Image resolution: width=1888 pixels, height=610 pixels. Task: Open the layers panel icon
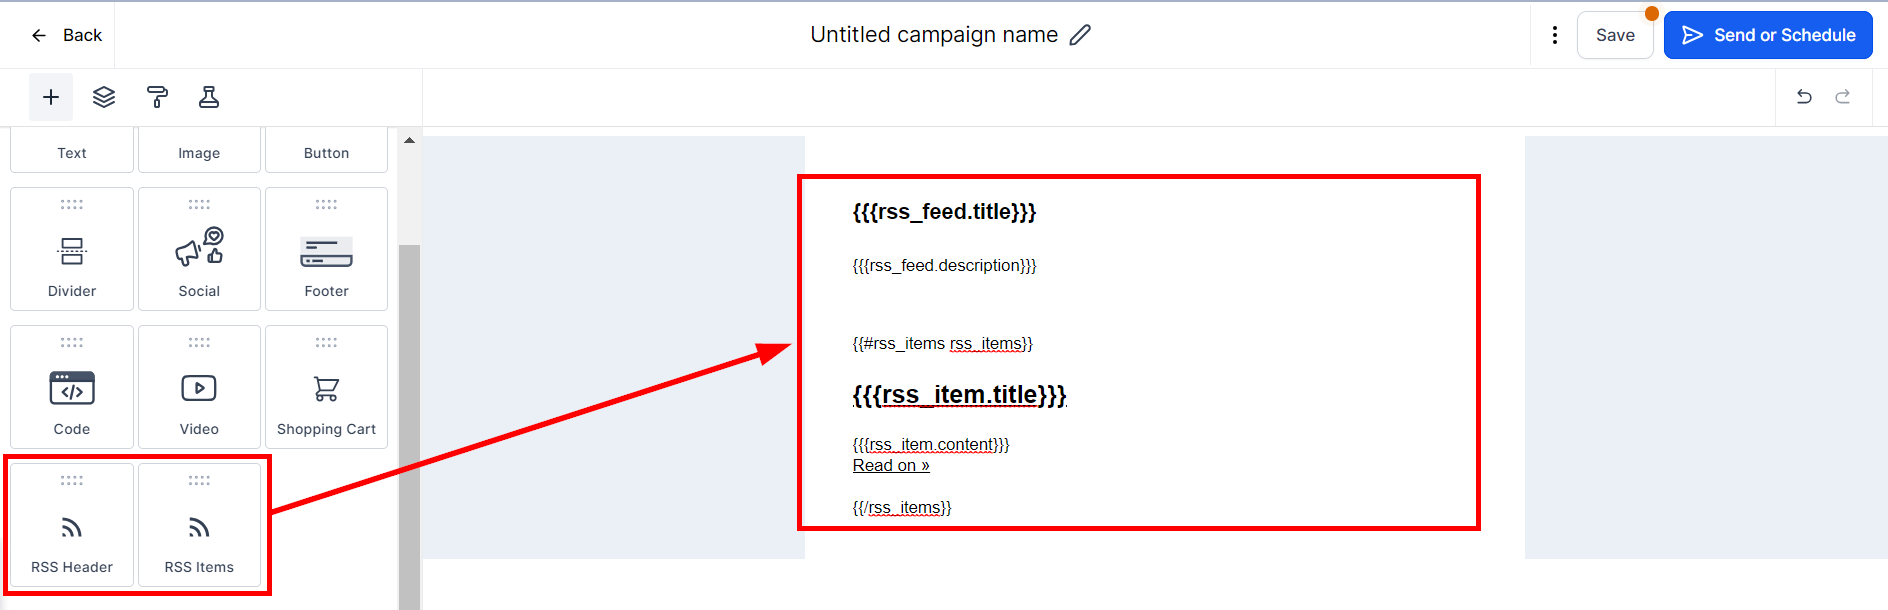click(104, 97)
